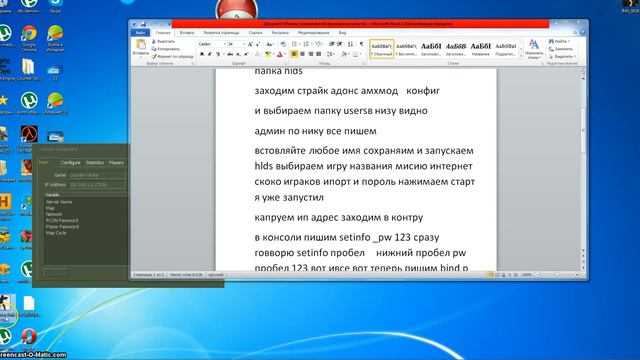Switch to the Вставка (Insert) tab

187,33
